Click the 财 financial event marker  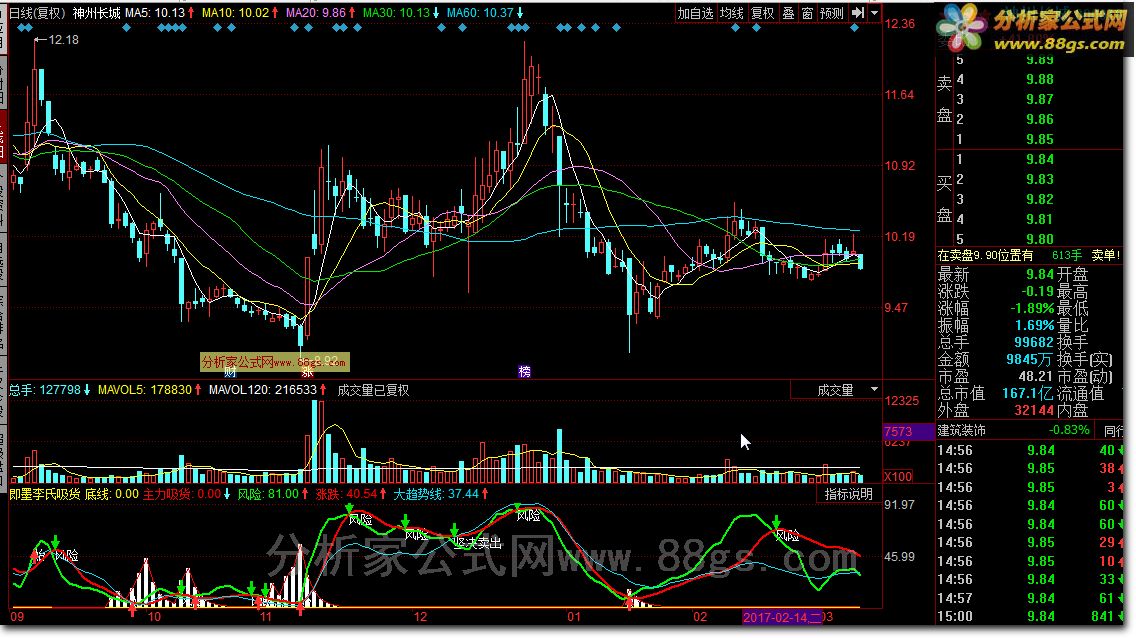230,372
